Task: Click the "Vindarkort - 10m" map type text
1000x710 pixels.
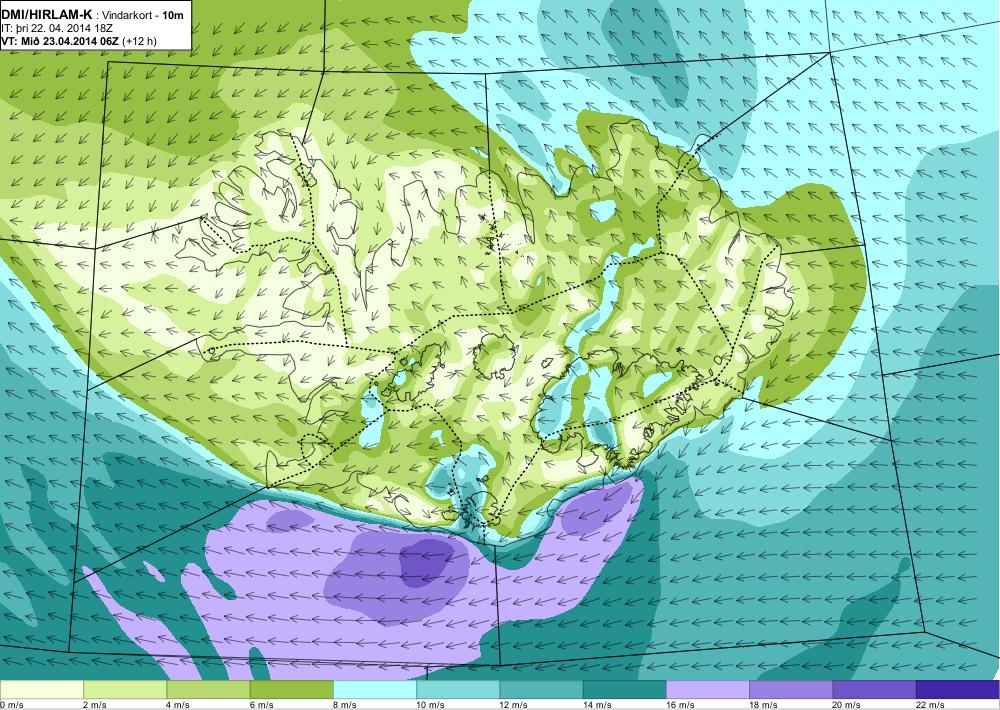Action: pyautogui.click(x=144, y=15)
